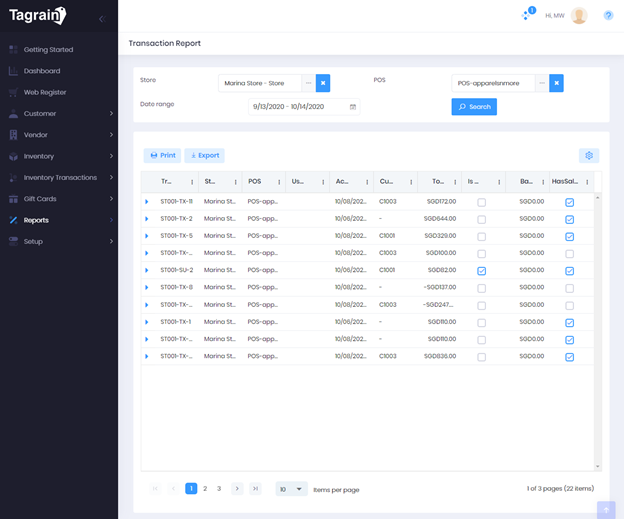Open Web Register menu item
Image resolution: width=624 pixels, height=519 pixels.
click(45, 92)
